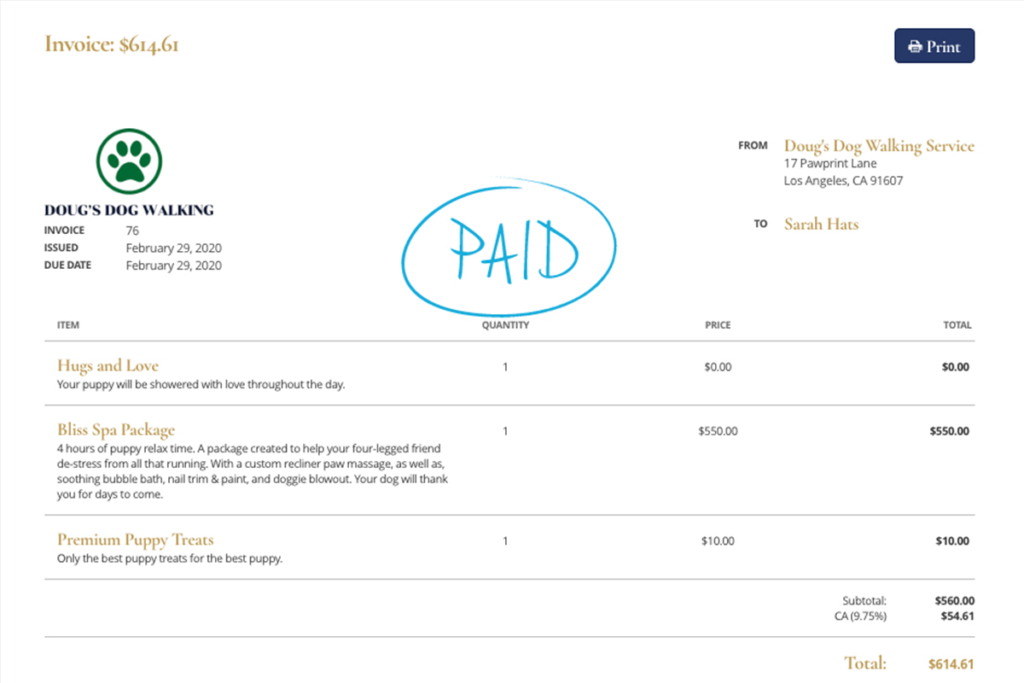Viewport: 1024px width, 683px height.
Task: Click the gold Invoice amount heading
Action: (110, 45)
